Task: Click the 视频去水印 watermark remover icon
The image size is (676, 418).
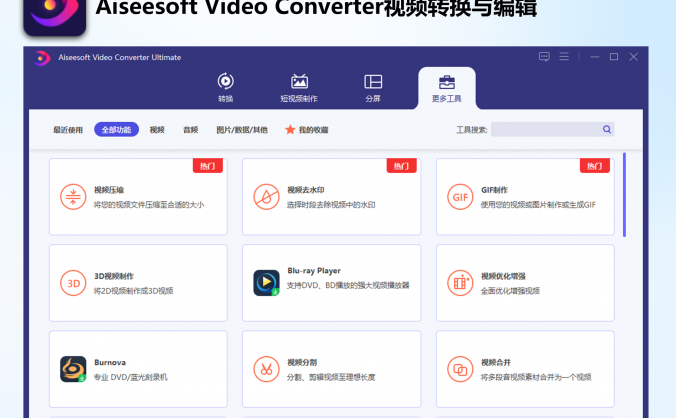Action: tap(266, 197)
